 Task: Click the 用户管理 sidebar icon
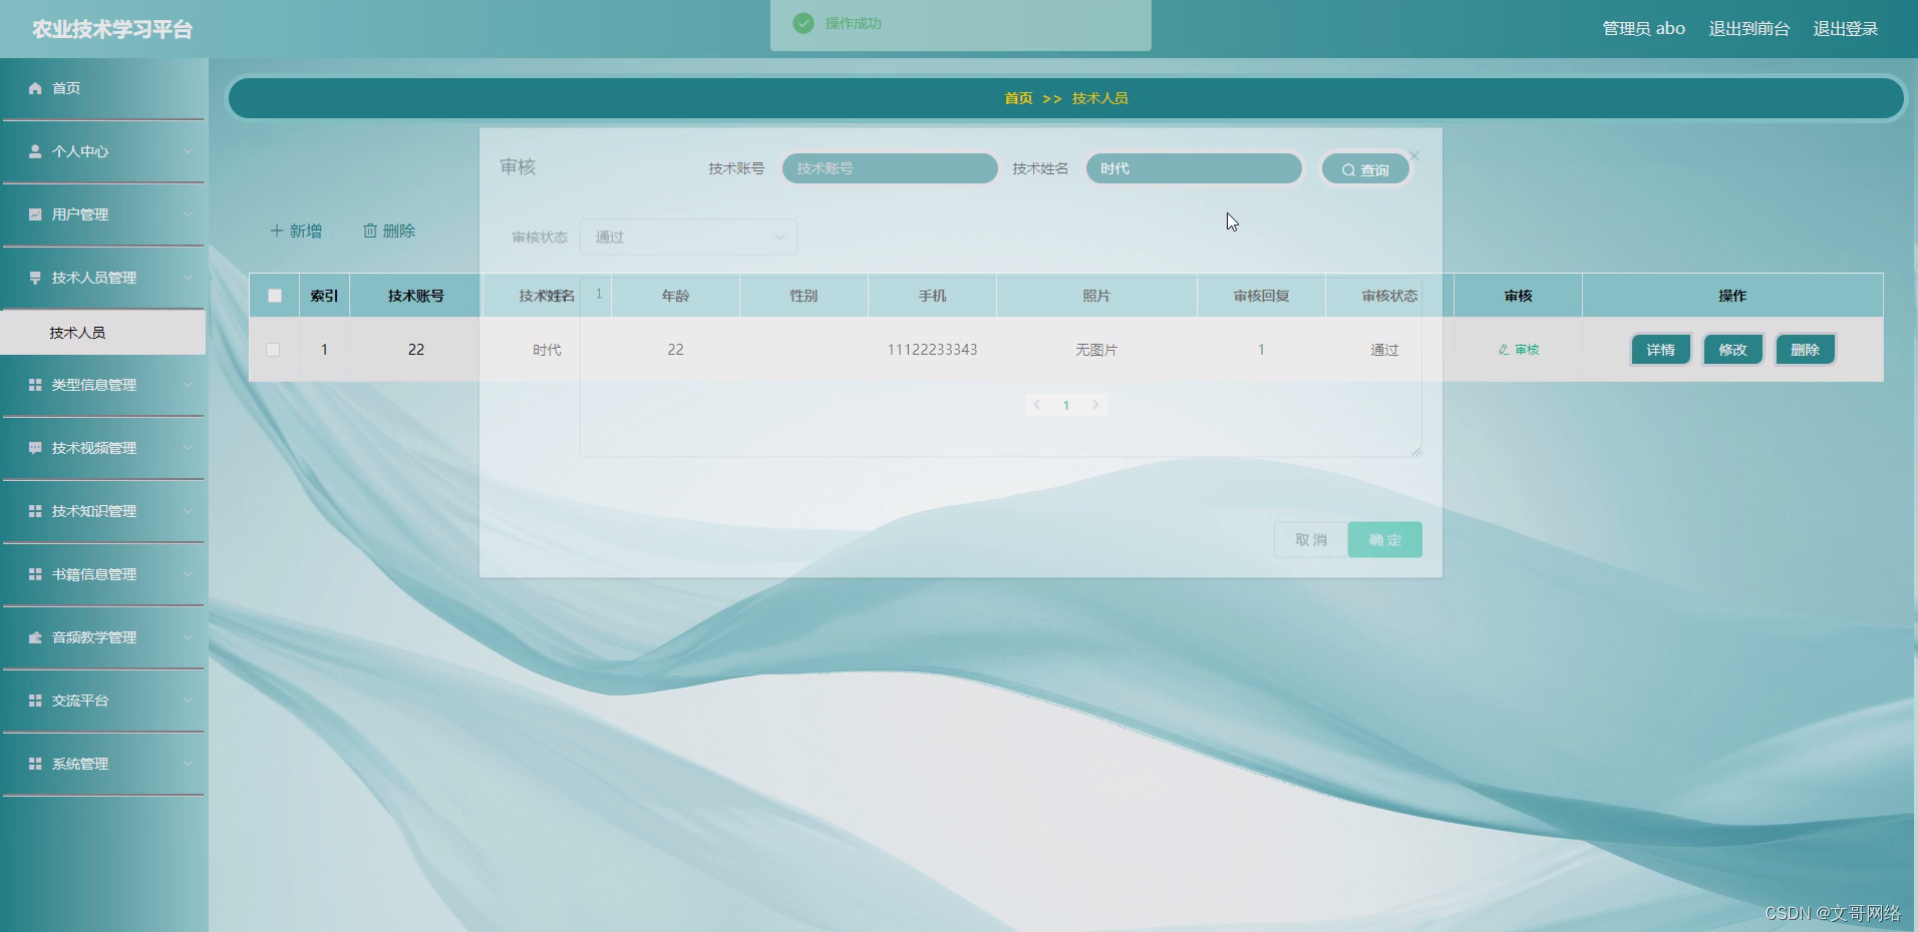[33, 214]
